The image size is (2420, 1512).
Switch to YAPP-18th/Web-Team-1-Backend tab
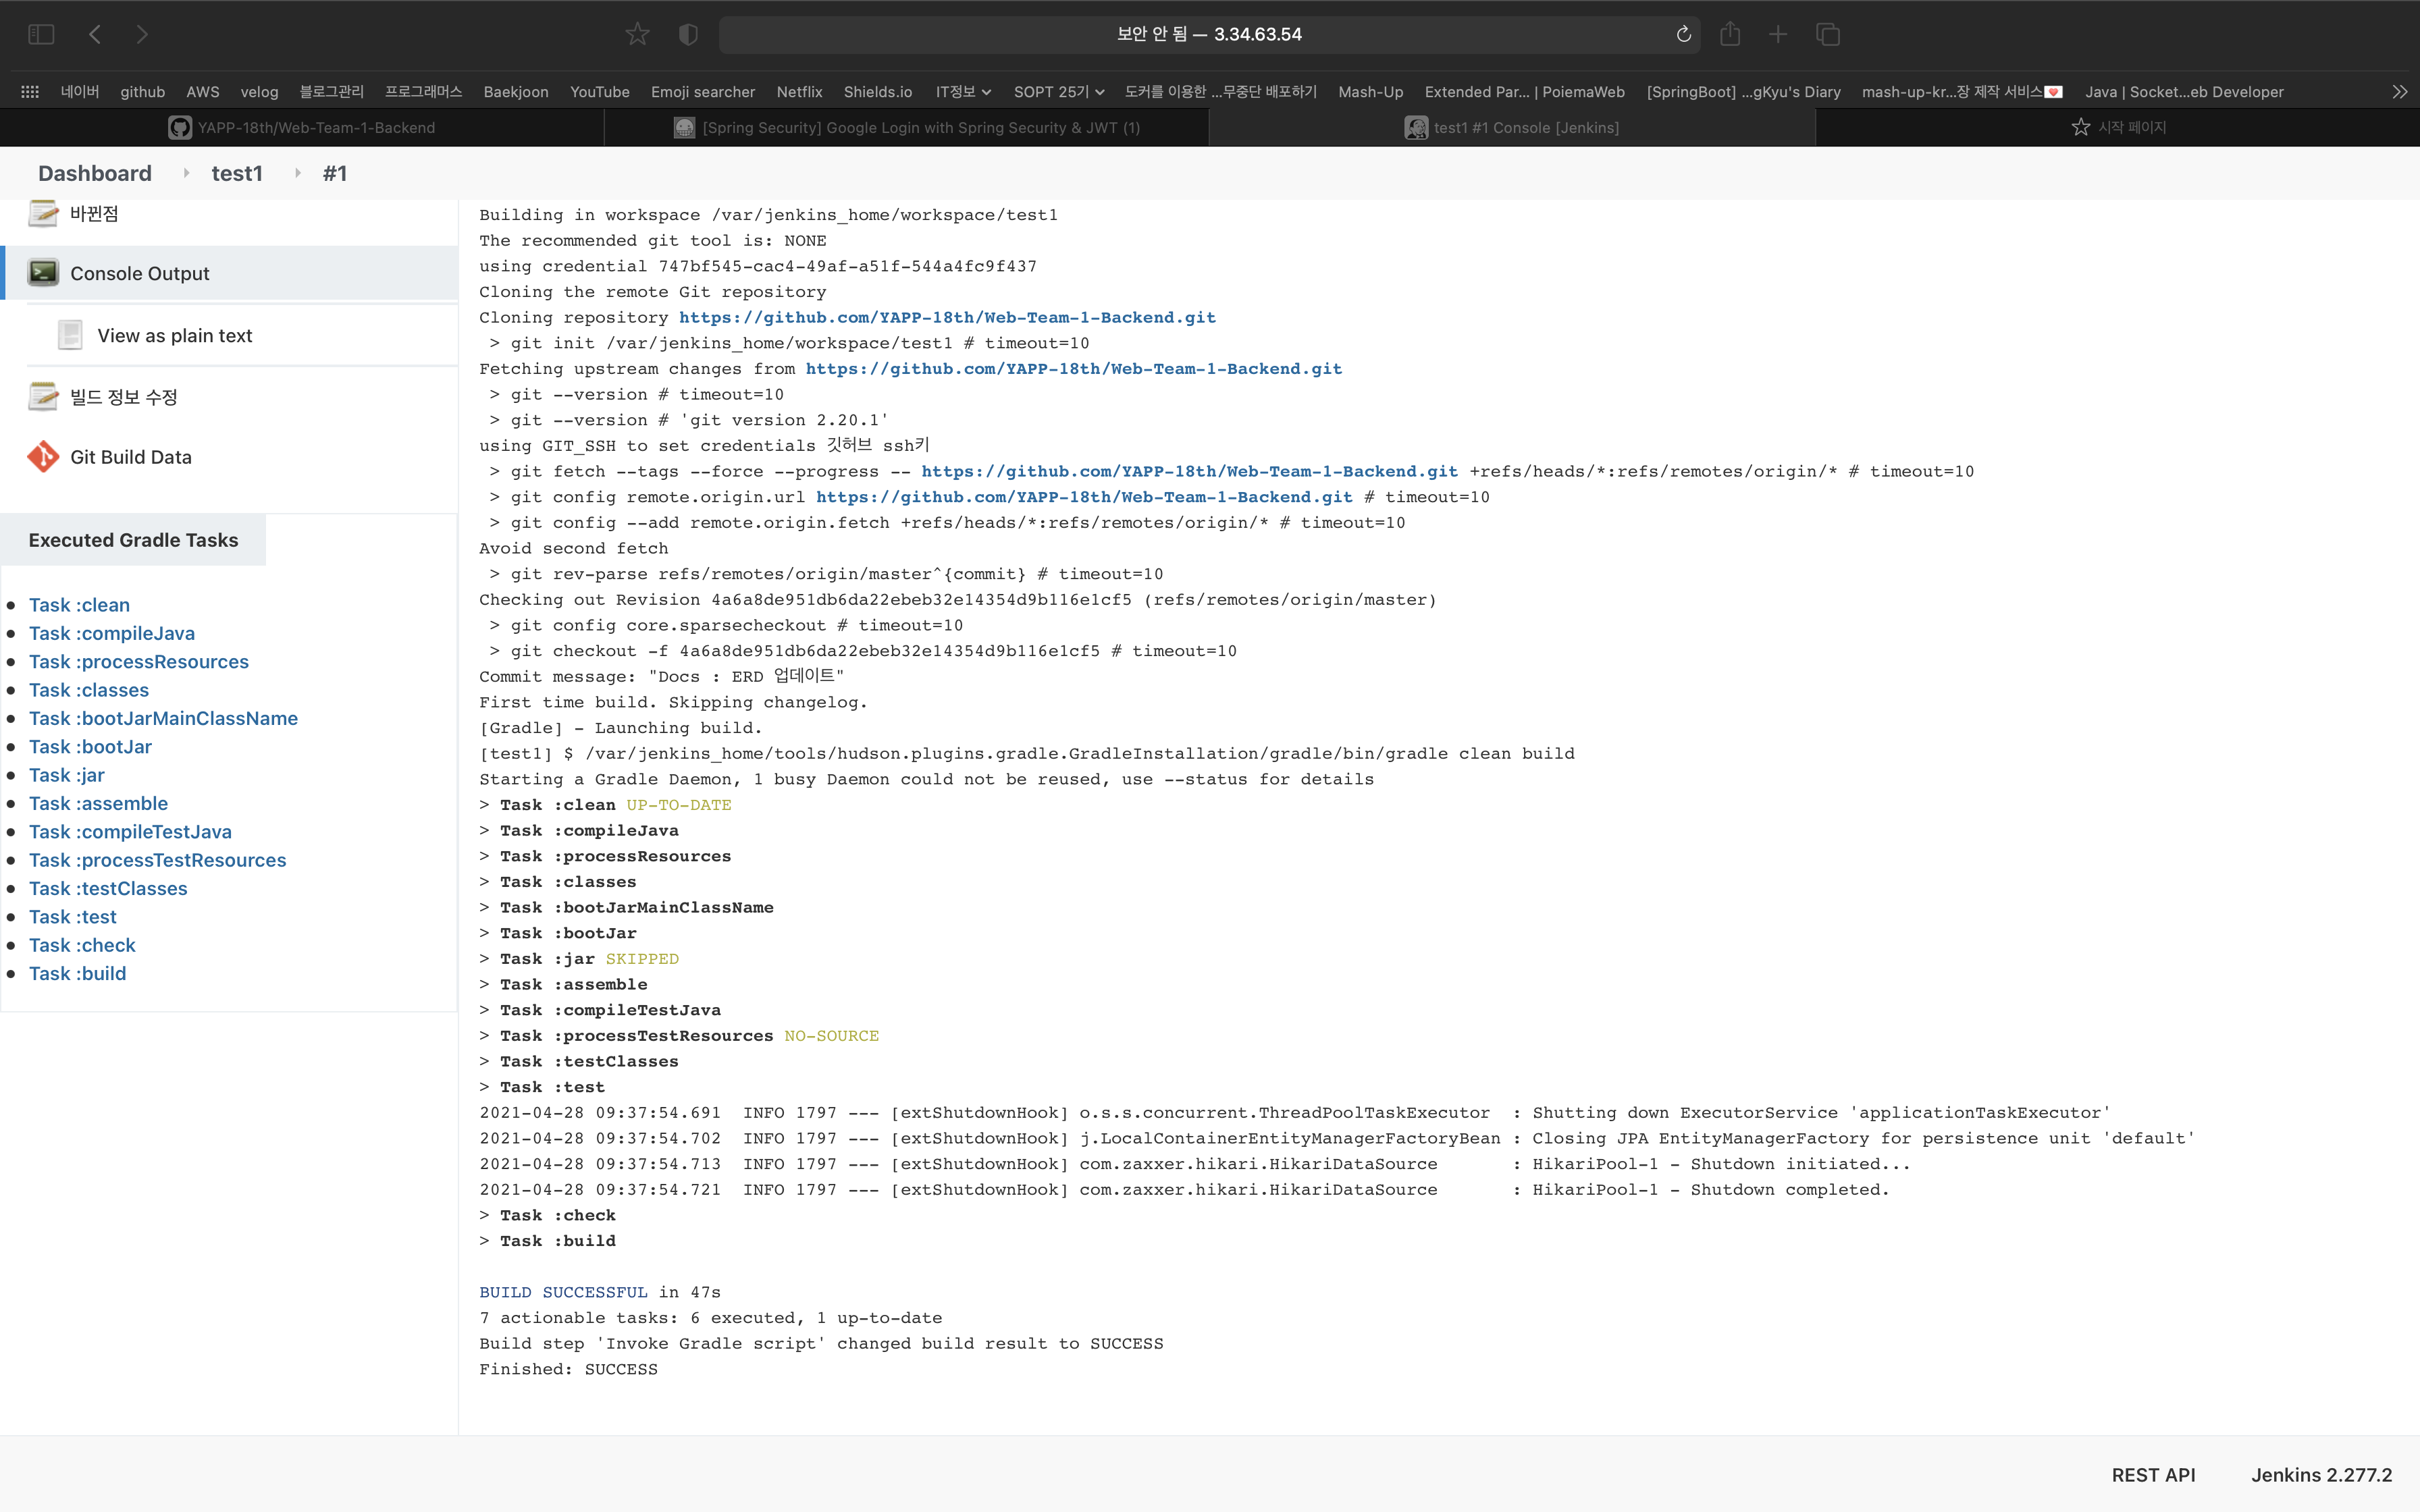coord(302,127)
